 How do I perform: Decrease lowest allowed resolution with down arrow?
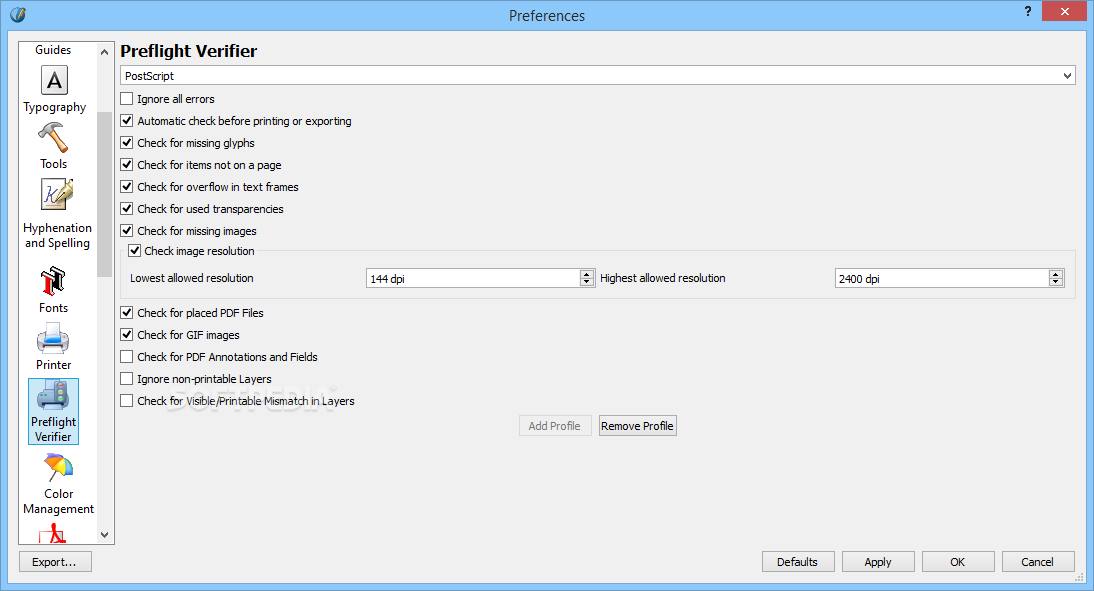(587, 283)
